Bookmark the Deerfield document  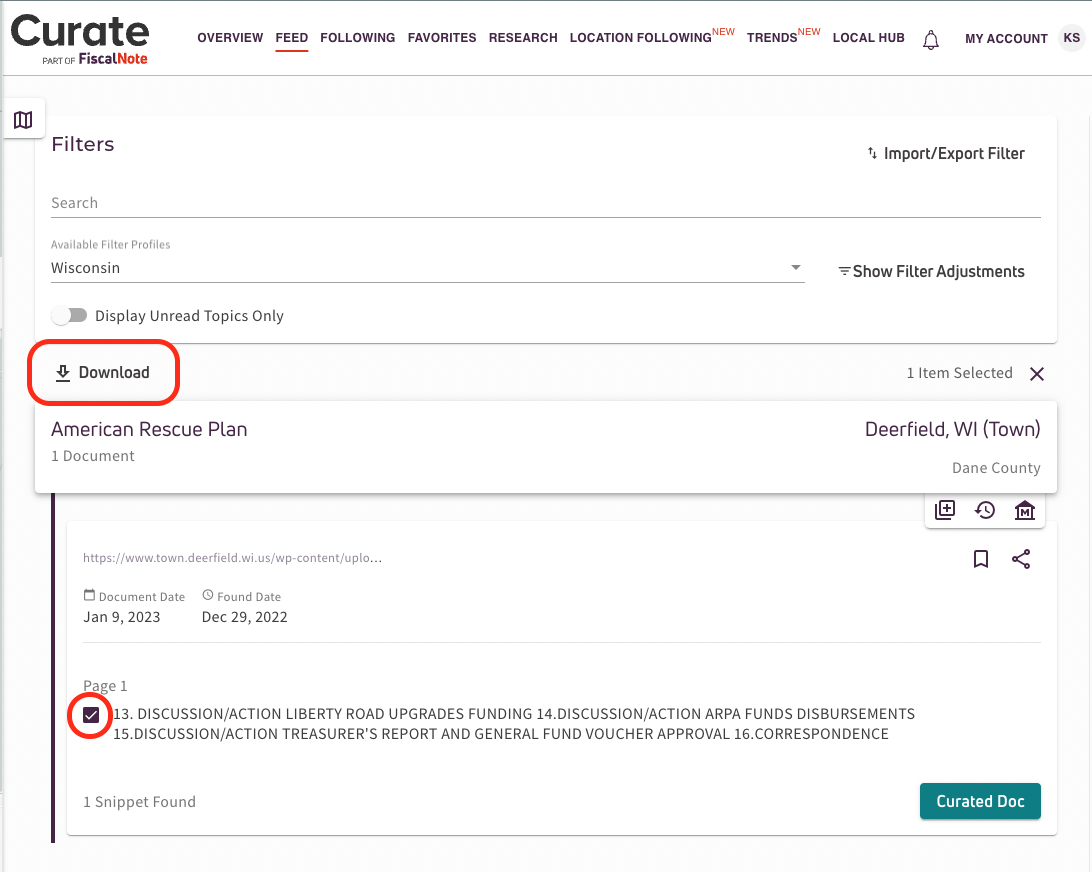981,559
